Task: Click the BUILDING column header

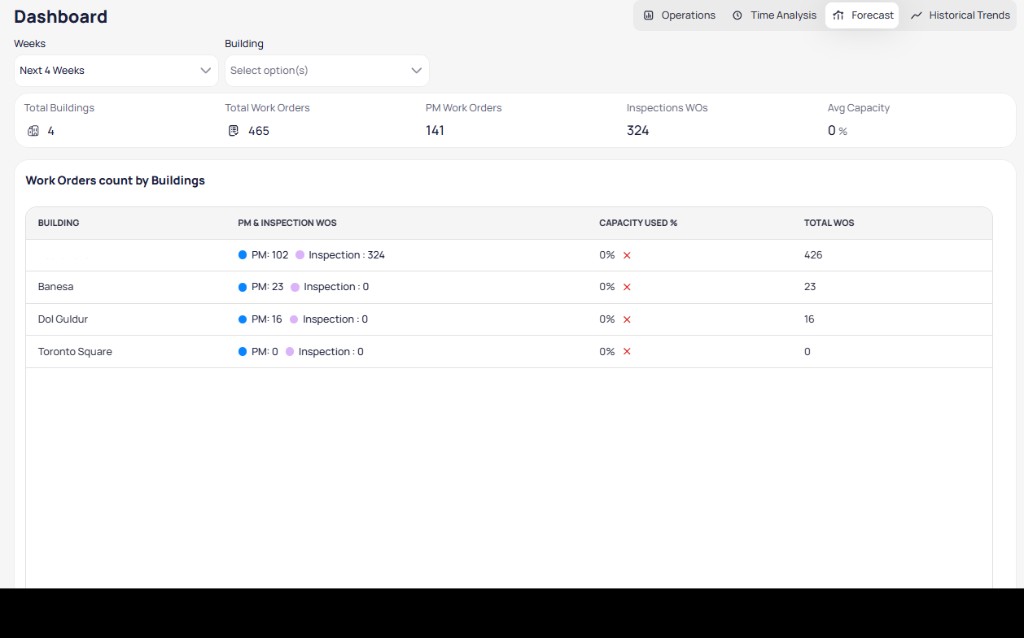Action: pos(58,223)
